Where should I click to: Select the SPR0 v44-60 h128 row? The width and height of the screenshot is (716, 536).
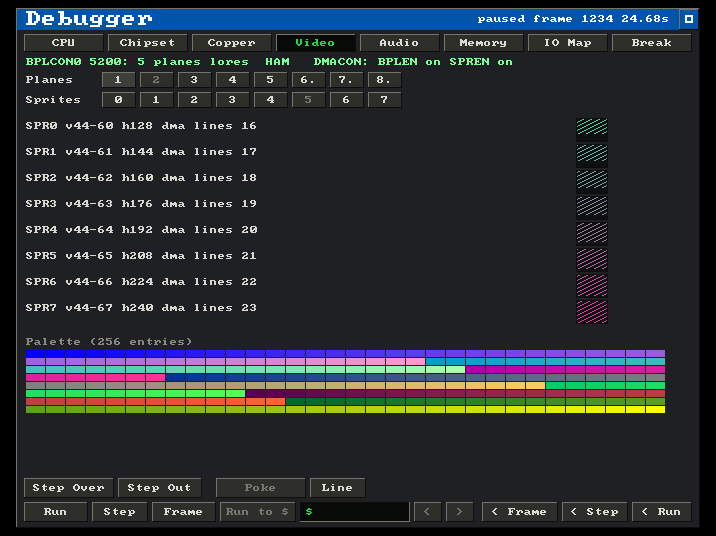(141, 126)
